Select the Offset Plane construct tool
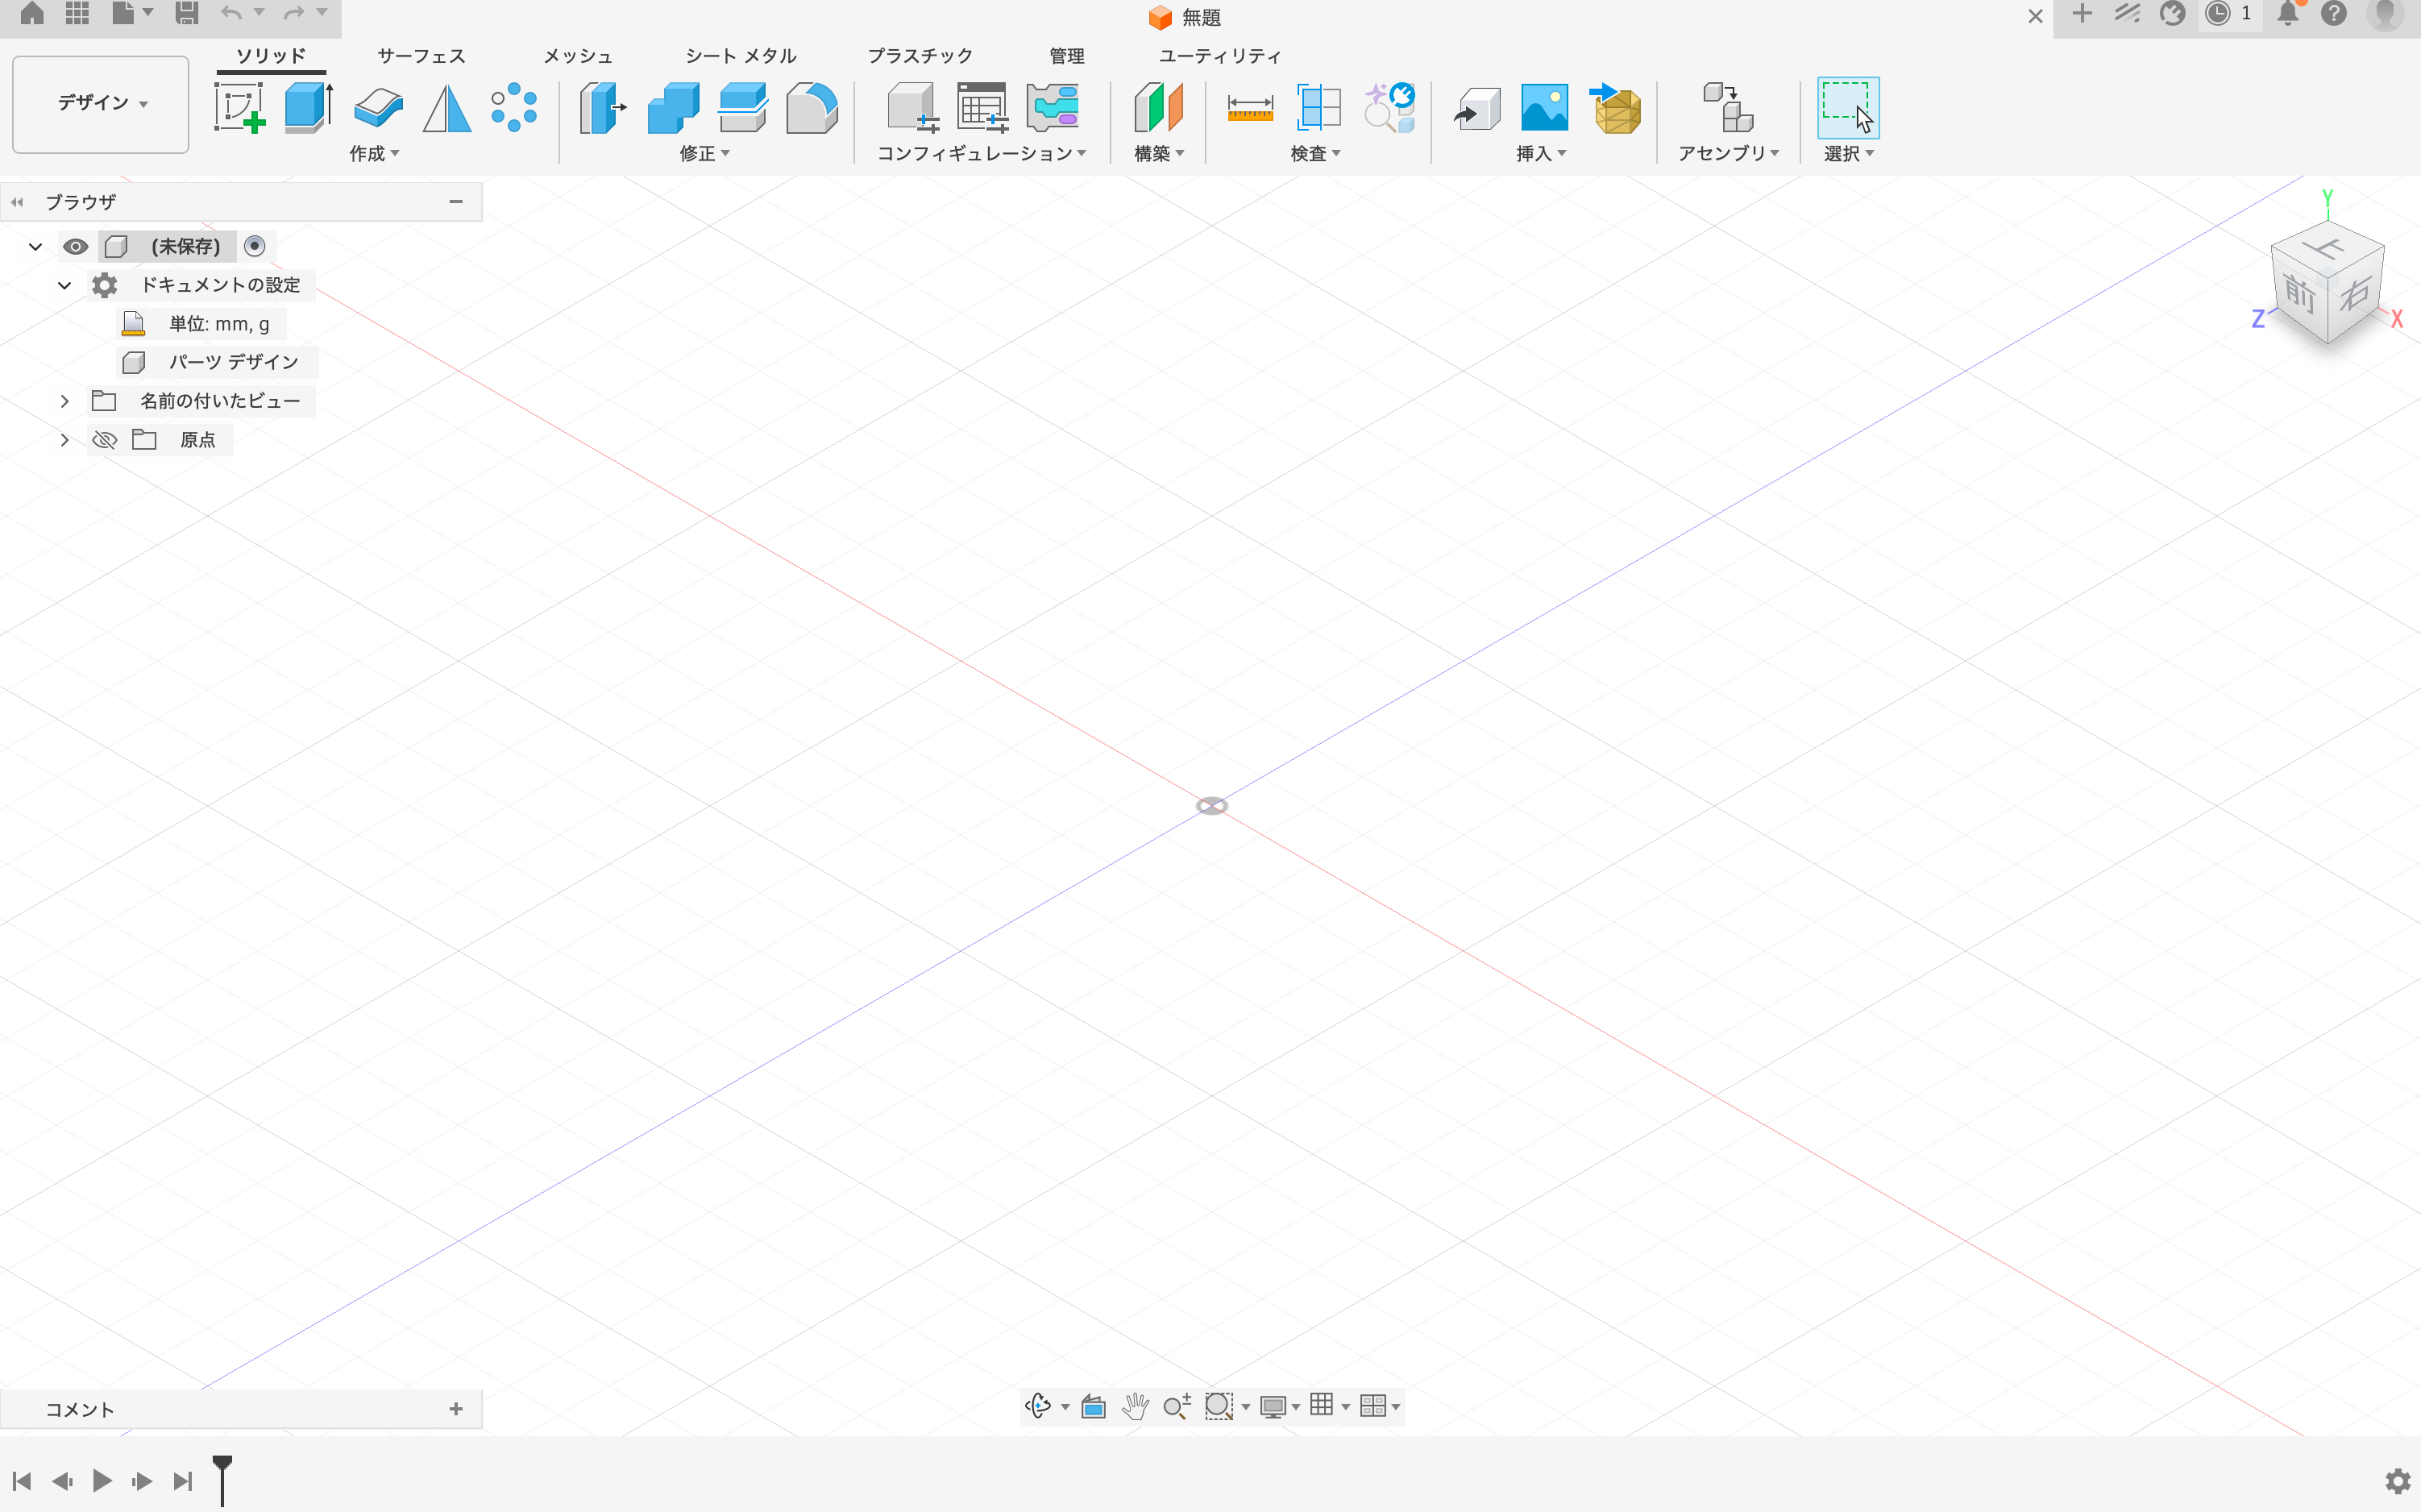Screen dimensions: 2421x1512 pos(1158,108)
